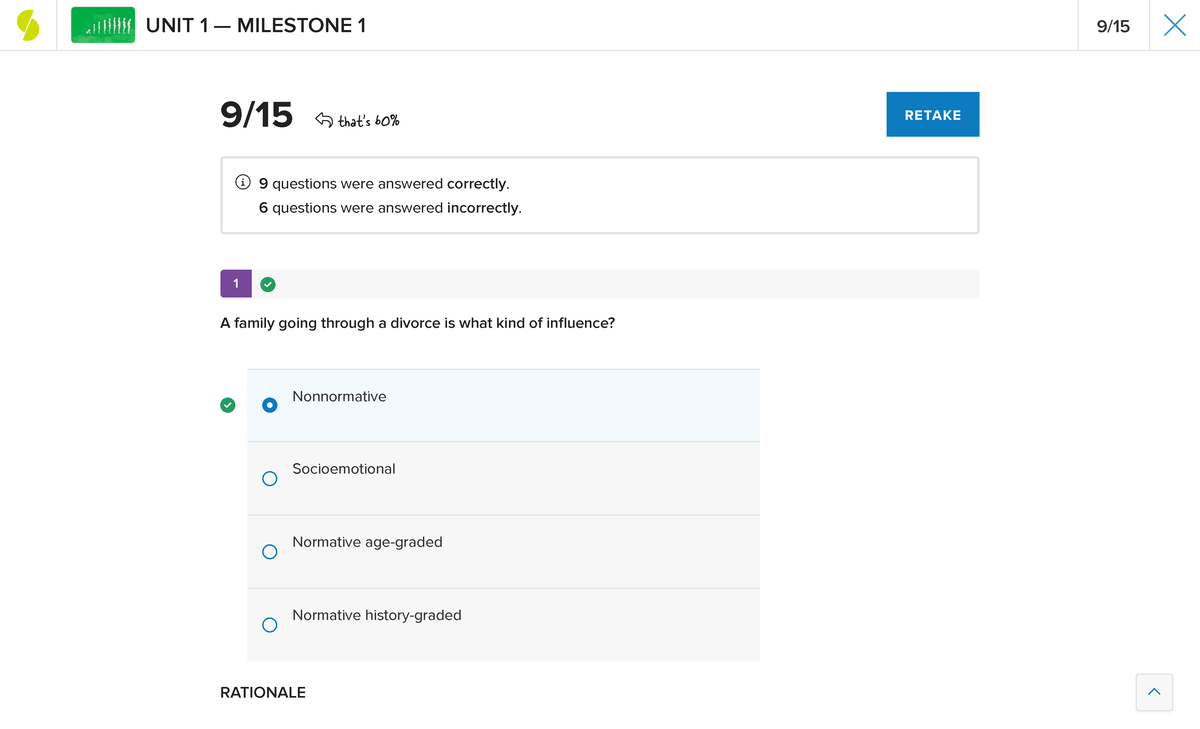Click the Unit 1 — Milestone 1 title
This screenshot has width=1200, height=729.
click(256, 26)
